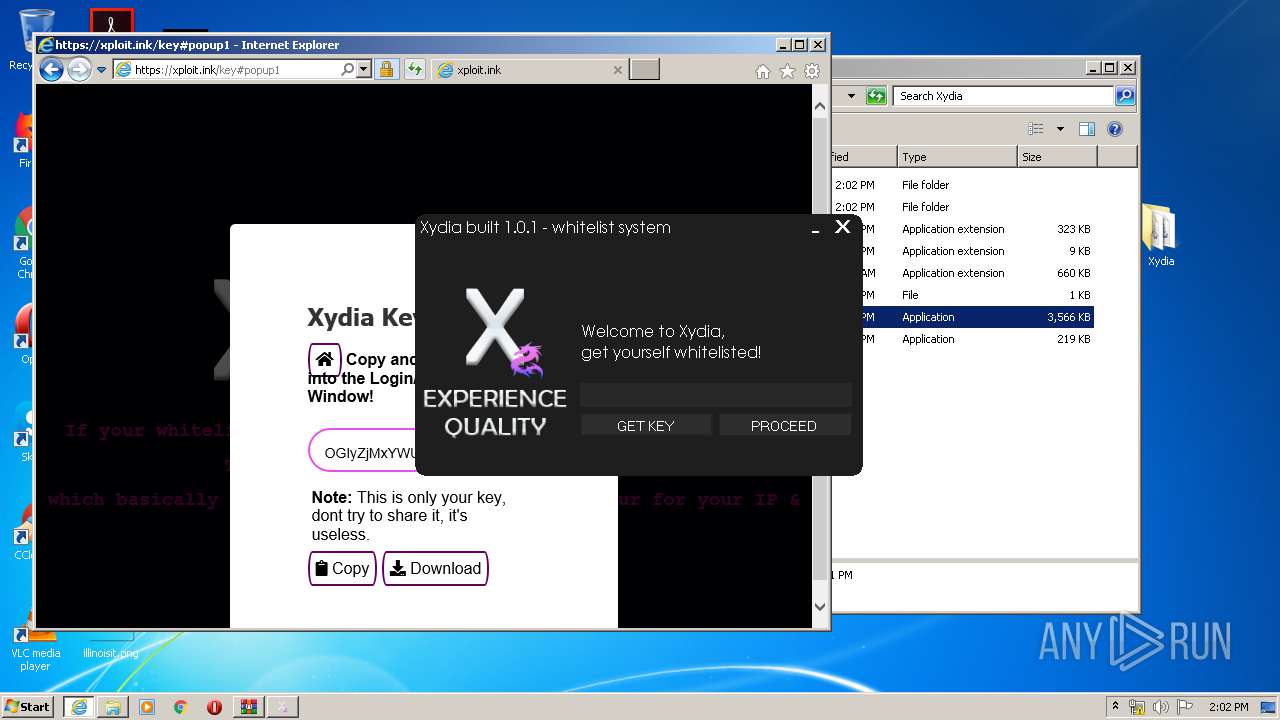1280x720 pixels.
Task: Refresh the Explorer folder view
Action: click(x=876, y=96)
